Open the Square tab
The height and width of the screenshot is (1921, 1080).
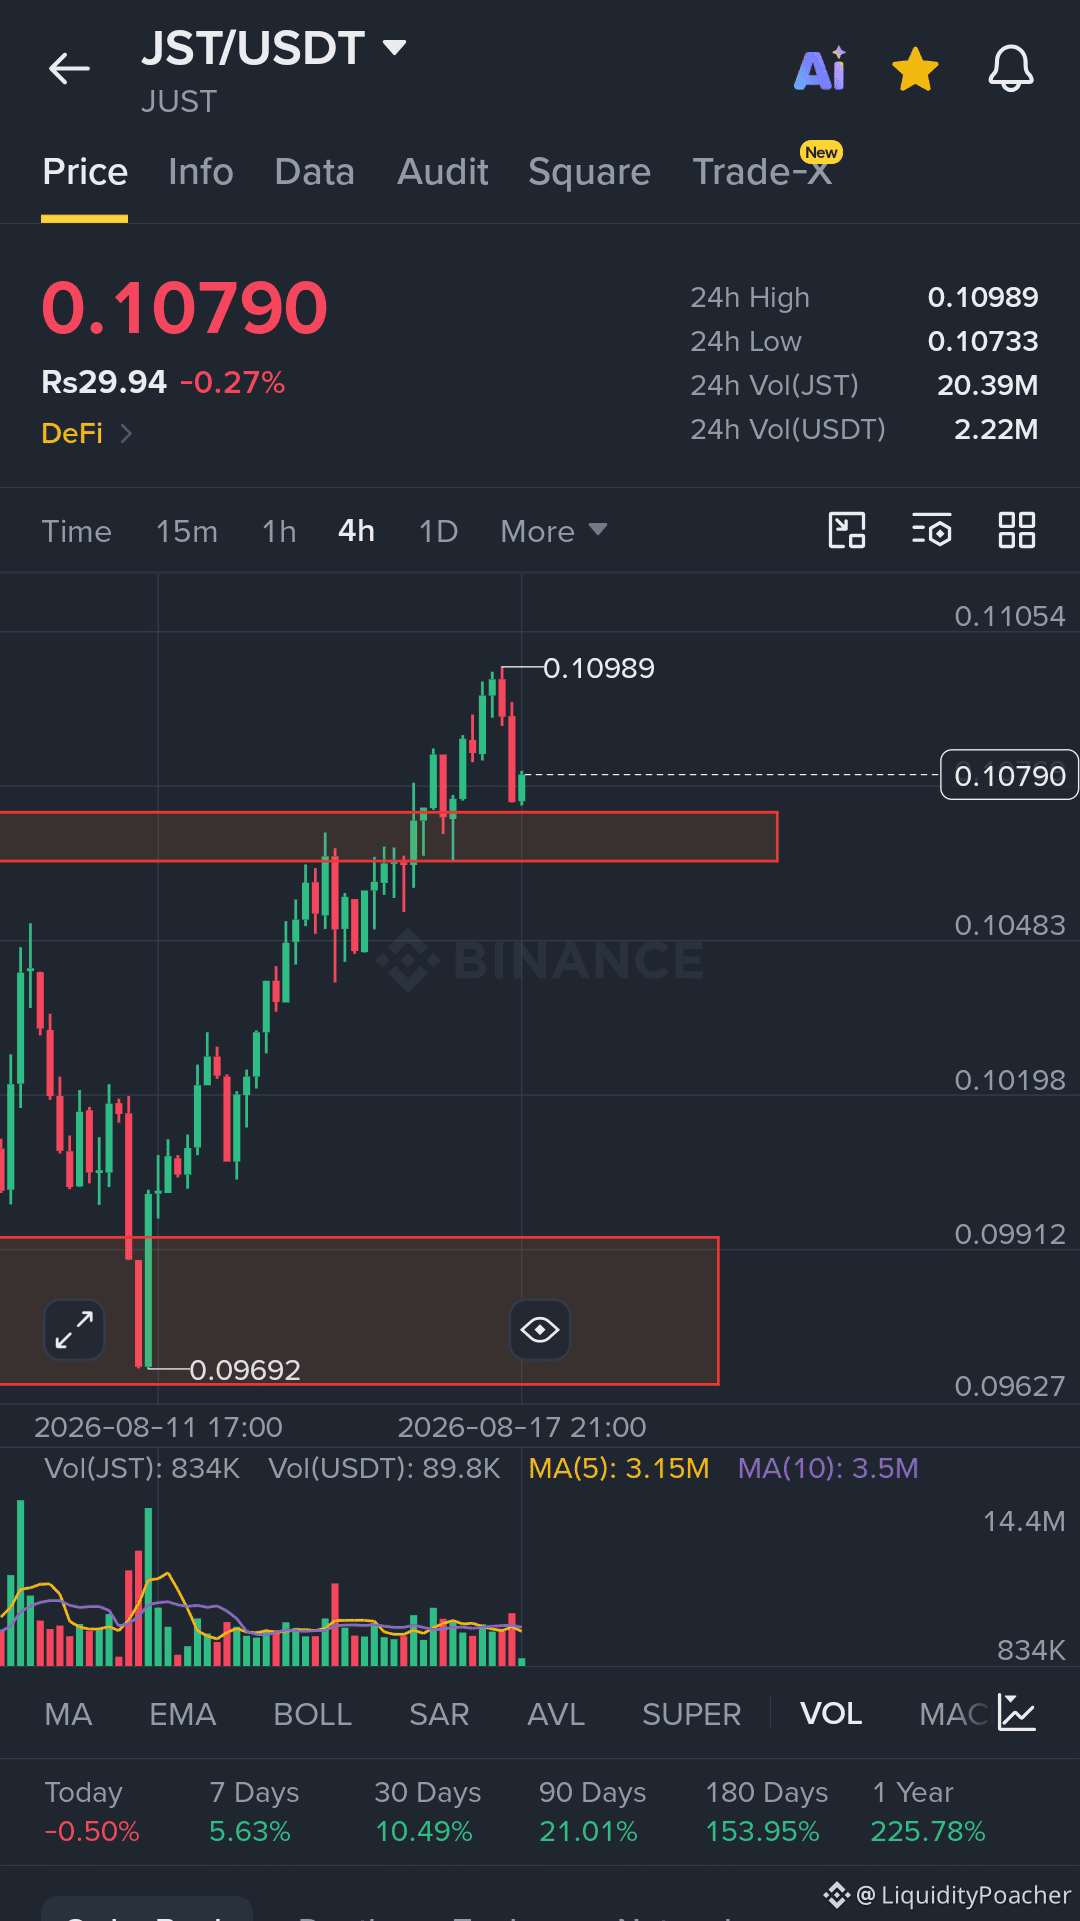(590, 172)
